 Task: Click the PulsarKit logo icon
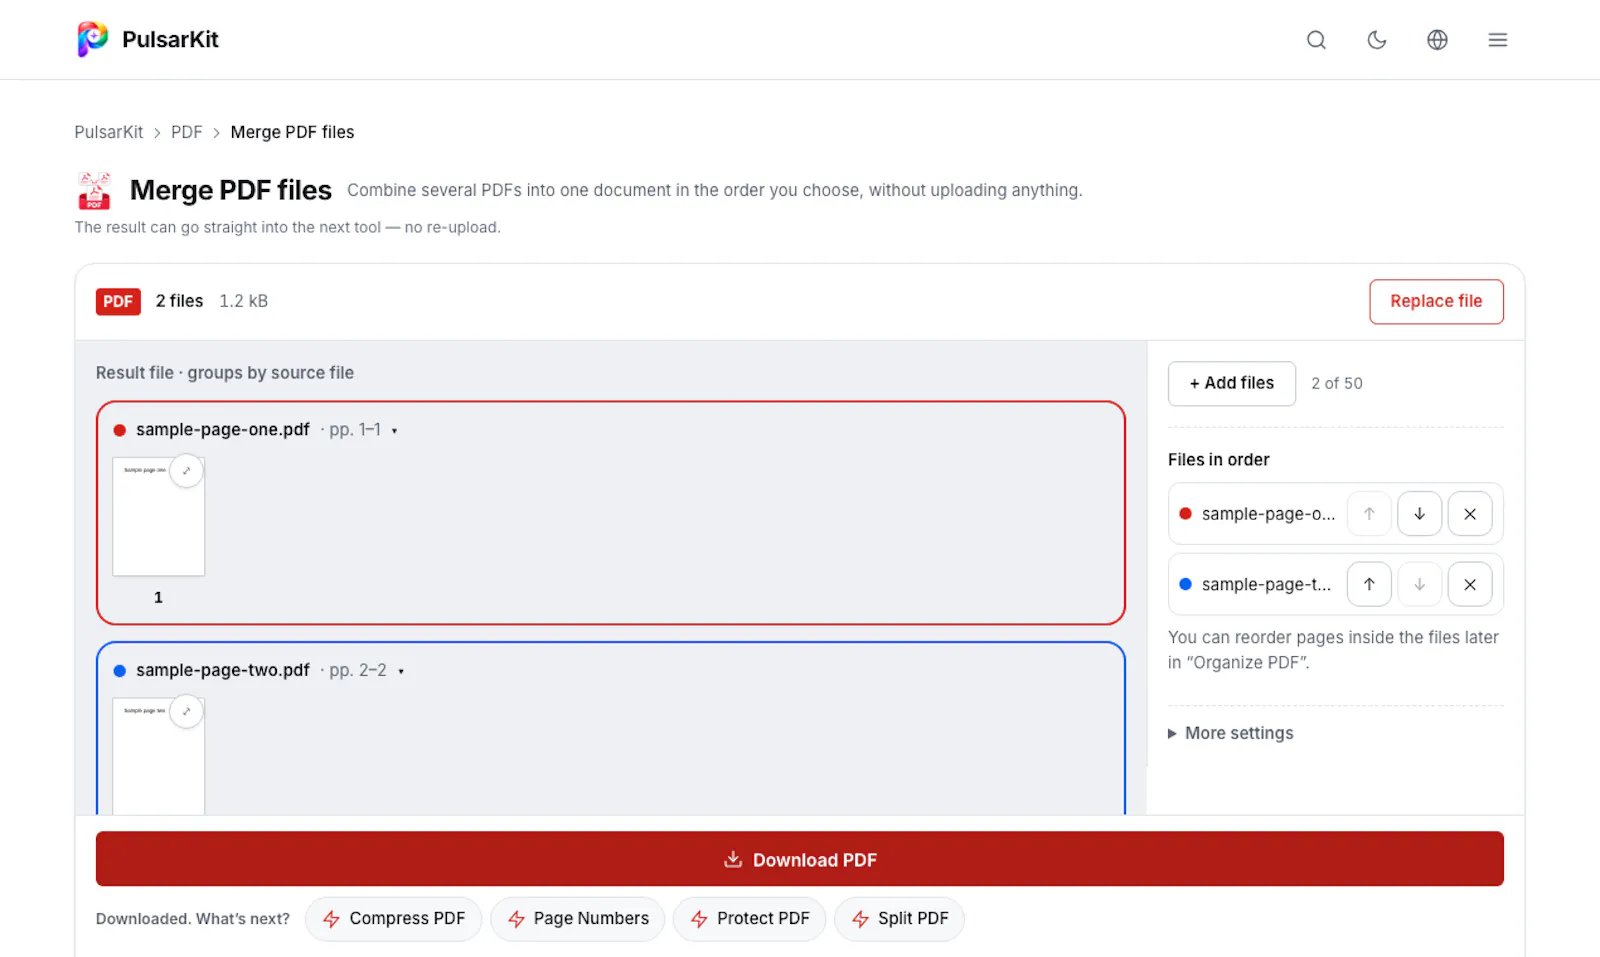pyautogui.click(x=93, y=39)
